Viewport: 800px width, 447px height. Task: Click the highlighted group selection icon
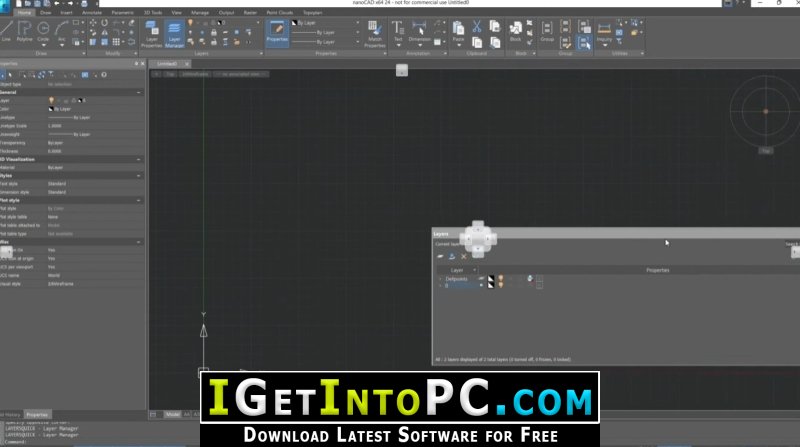(584, 42)
